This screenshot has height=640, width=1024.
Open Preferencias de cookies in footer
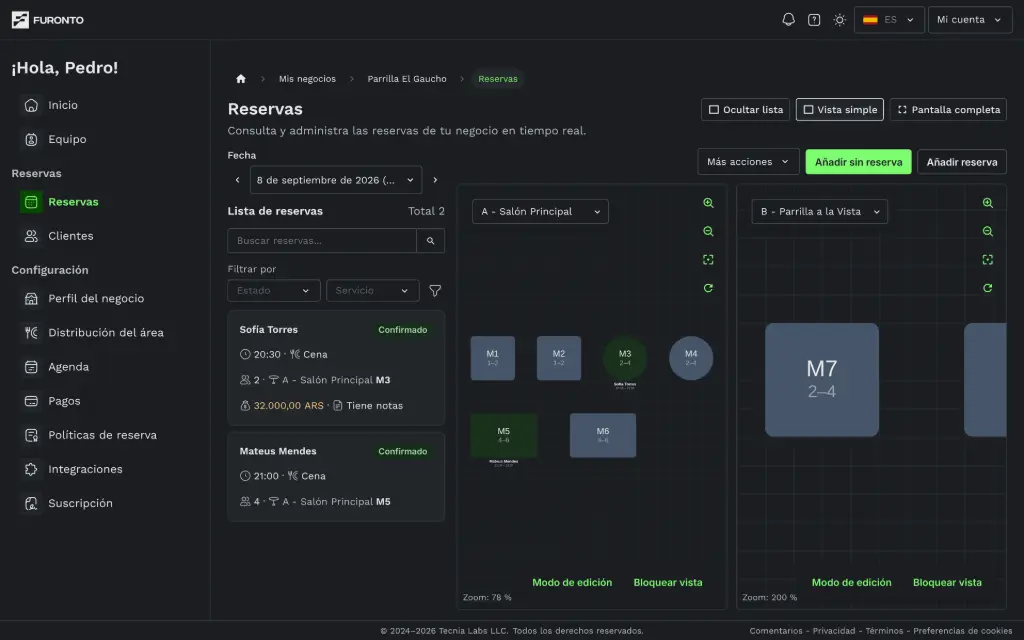pos(963,631)
